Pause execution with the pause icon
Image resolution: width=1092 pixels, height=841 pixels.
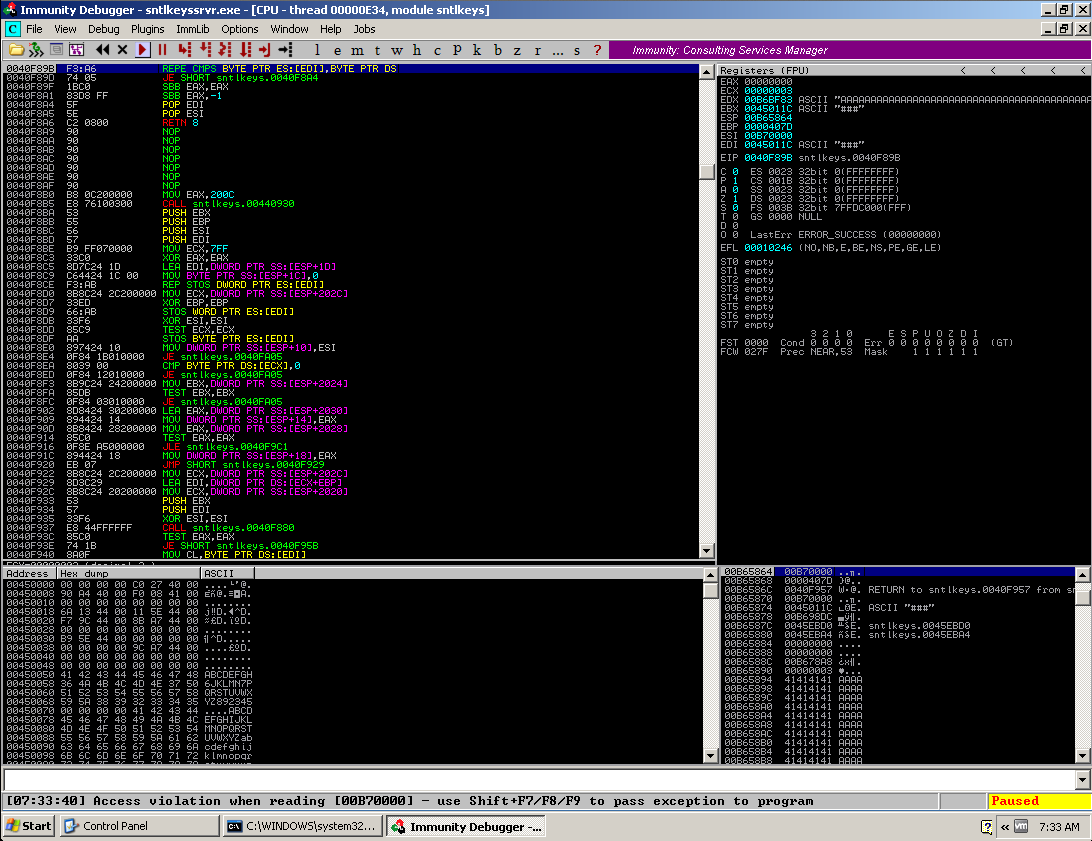click(162, 49)
